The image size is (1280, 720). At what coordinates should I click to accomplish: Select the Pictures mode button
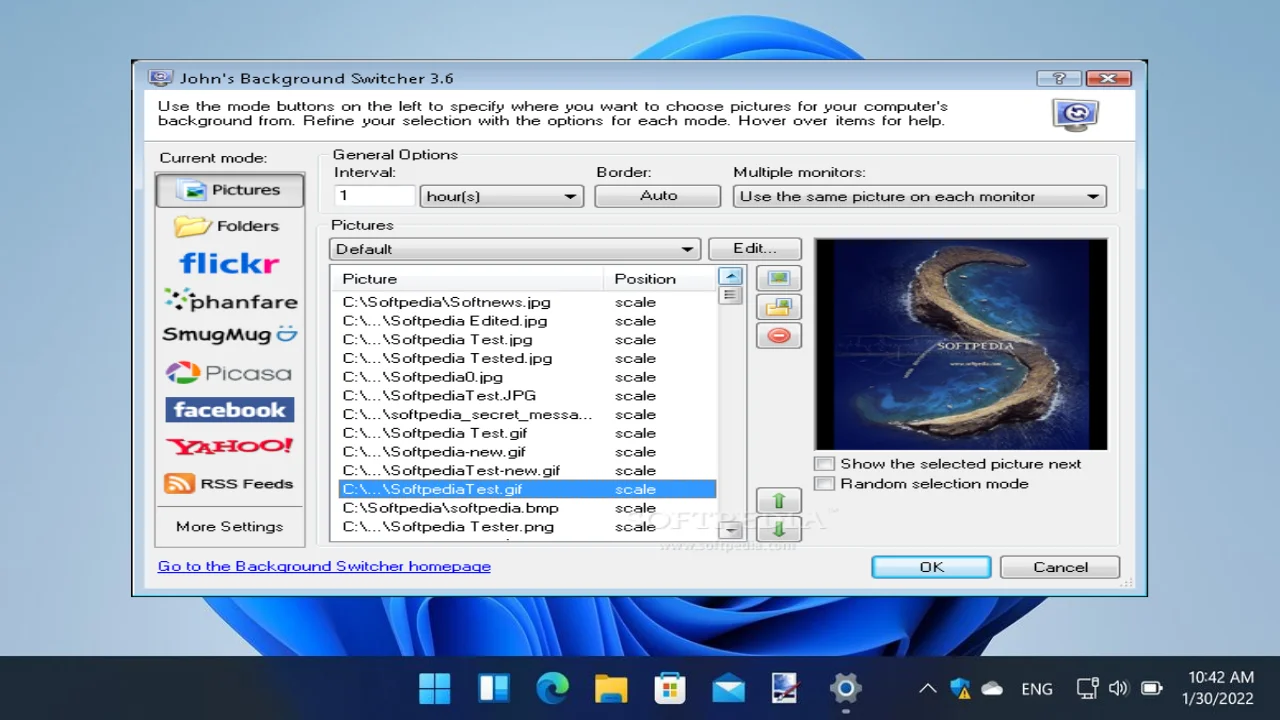230,190
